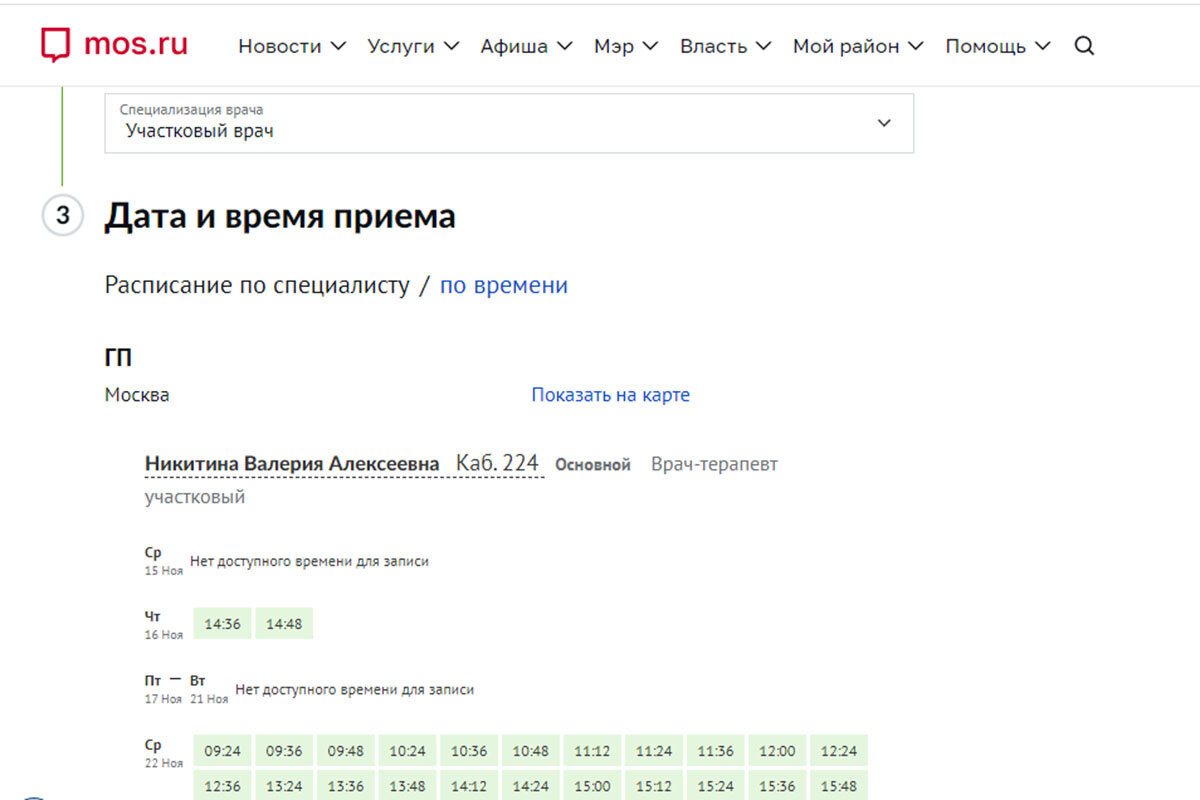Viewport: 1200px width, 800px height.
Task: Switch schedule view to по времени
Action: tap(503, 285)
